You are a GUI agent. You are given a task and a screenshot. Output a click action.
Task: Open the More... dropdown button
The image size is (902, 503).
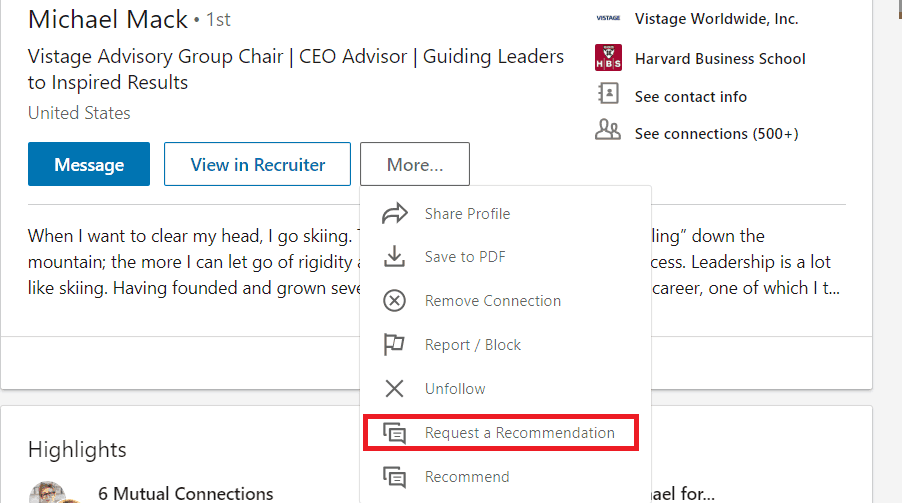414,164
